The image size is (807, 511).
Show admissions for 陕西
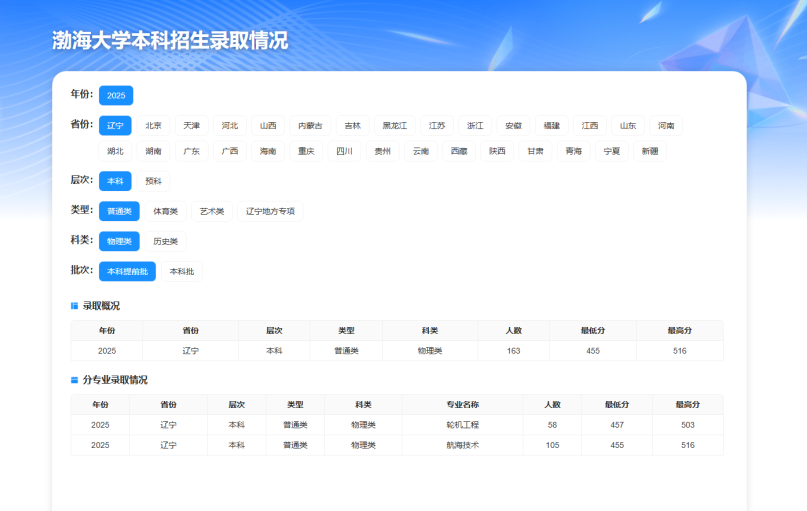coord(497,151)
